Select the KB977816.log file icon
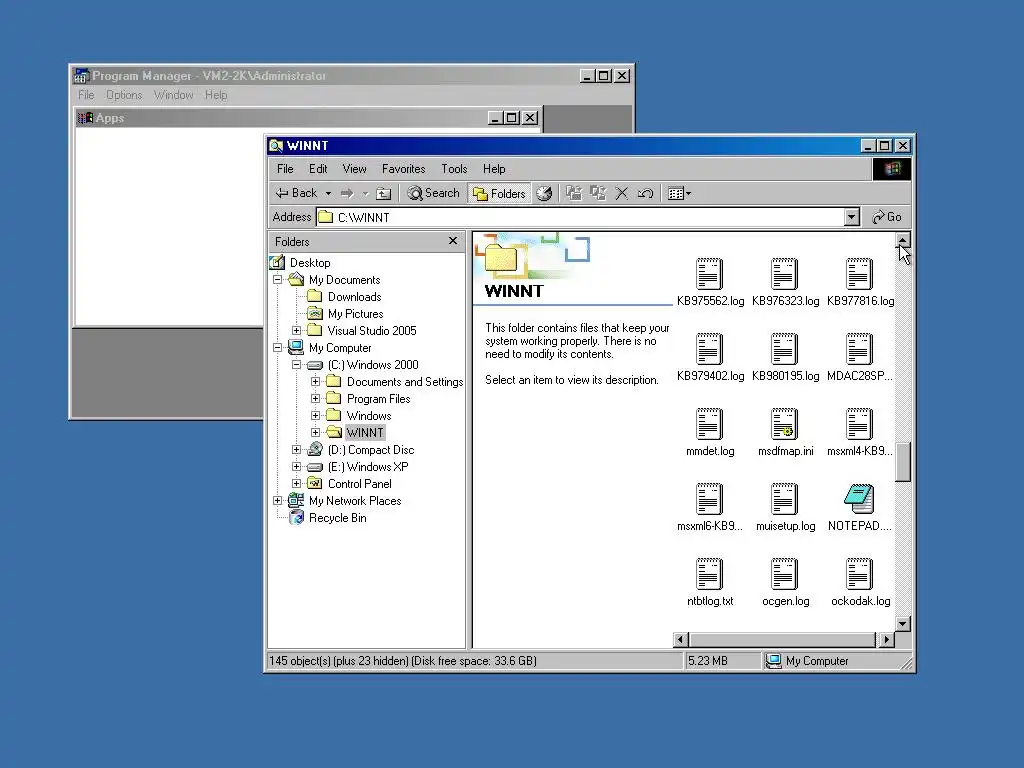 [x=859, y=274]
